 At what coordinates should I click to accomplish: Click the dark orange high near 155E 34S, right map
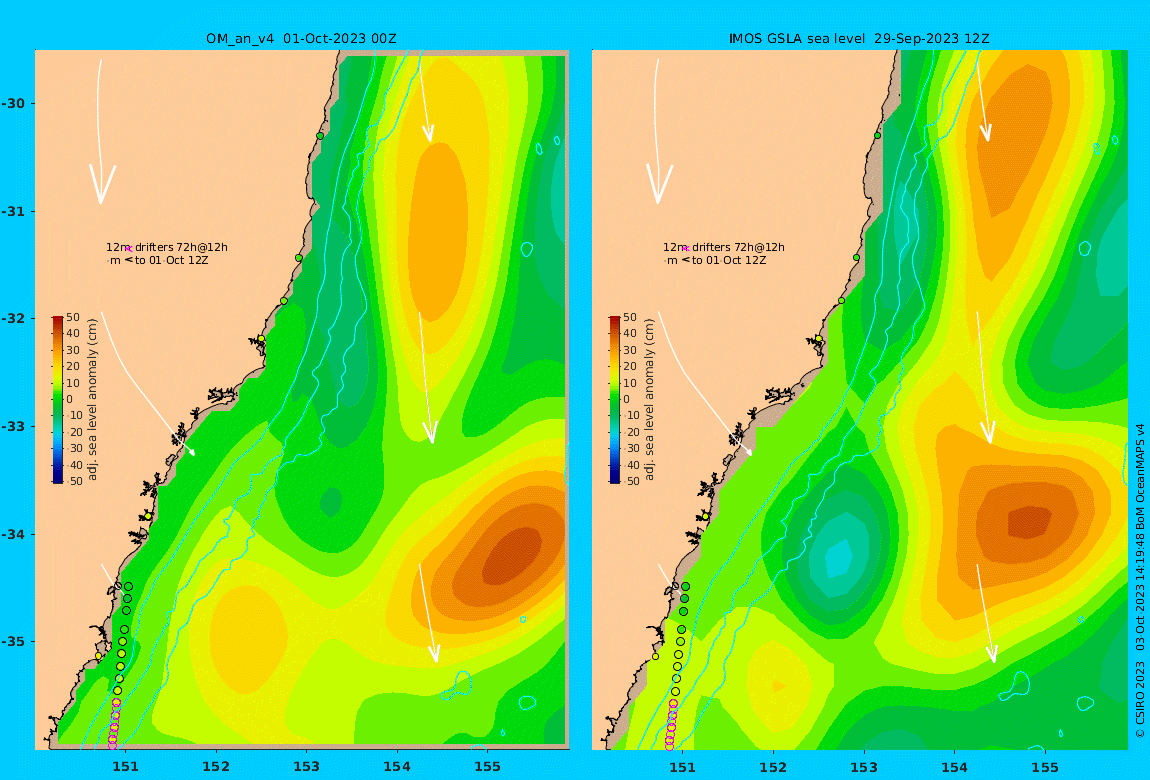click(1030, 522)
